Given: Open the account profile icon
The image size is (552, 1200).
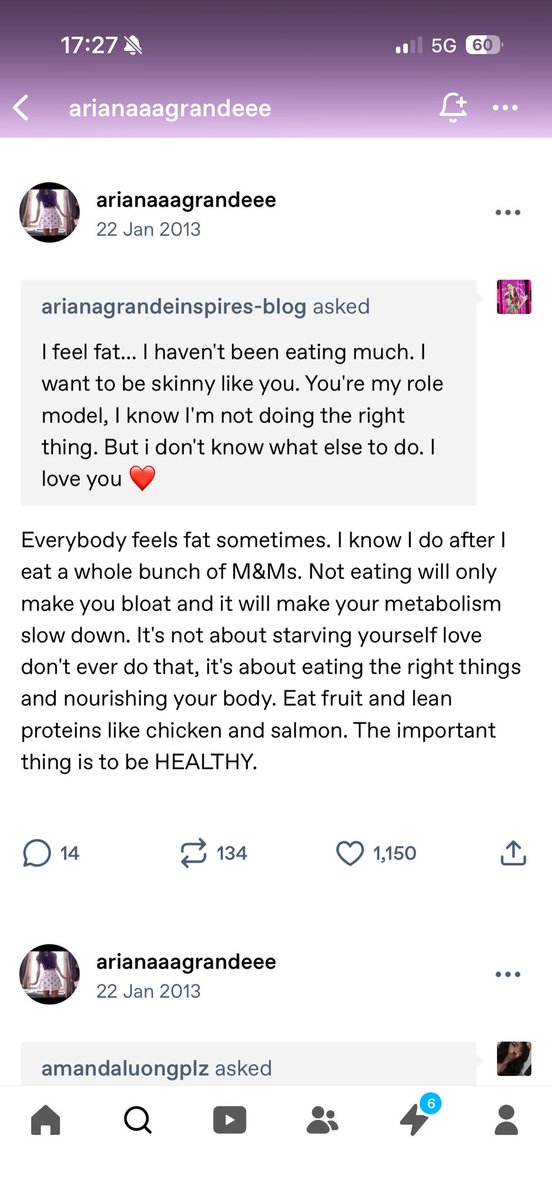Looking at the screenshot, I should pos(507,1120).
